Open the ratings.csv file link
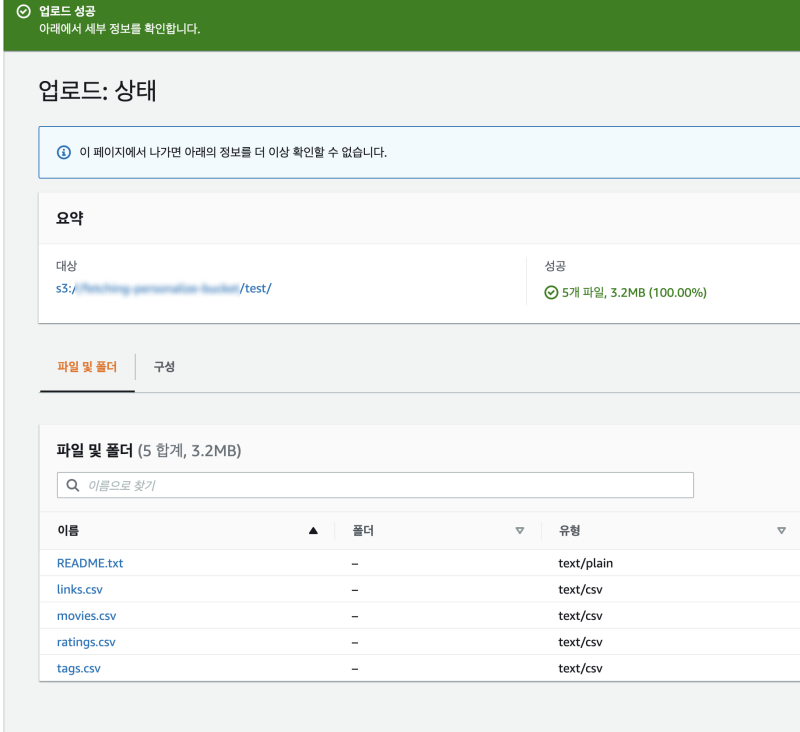 (86, 642)
